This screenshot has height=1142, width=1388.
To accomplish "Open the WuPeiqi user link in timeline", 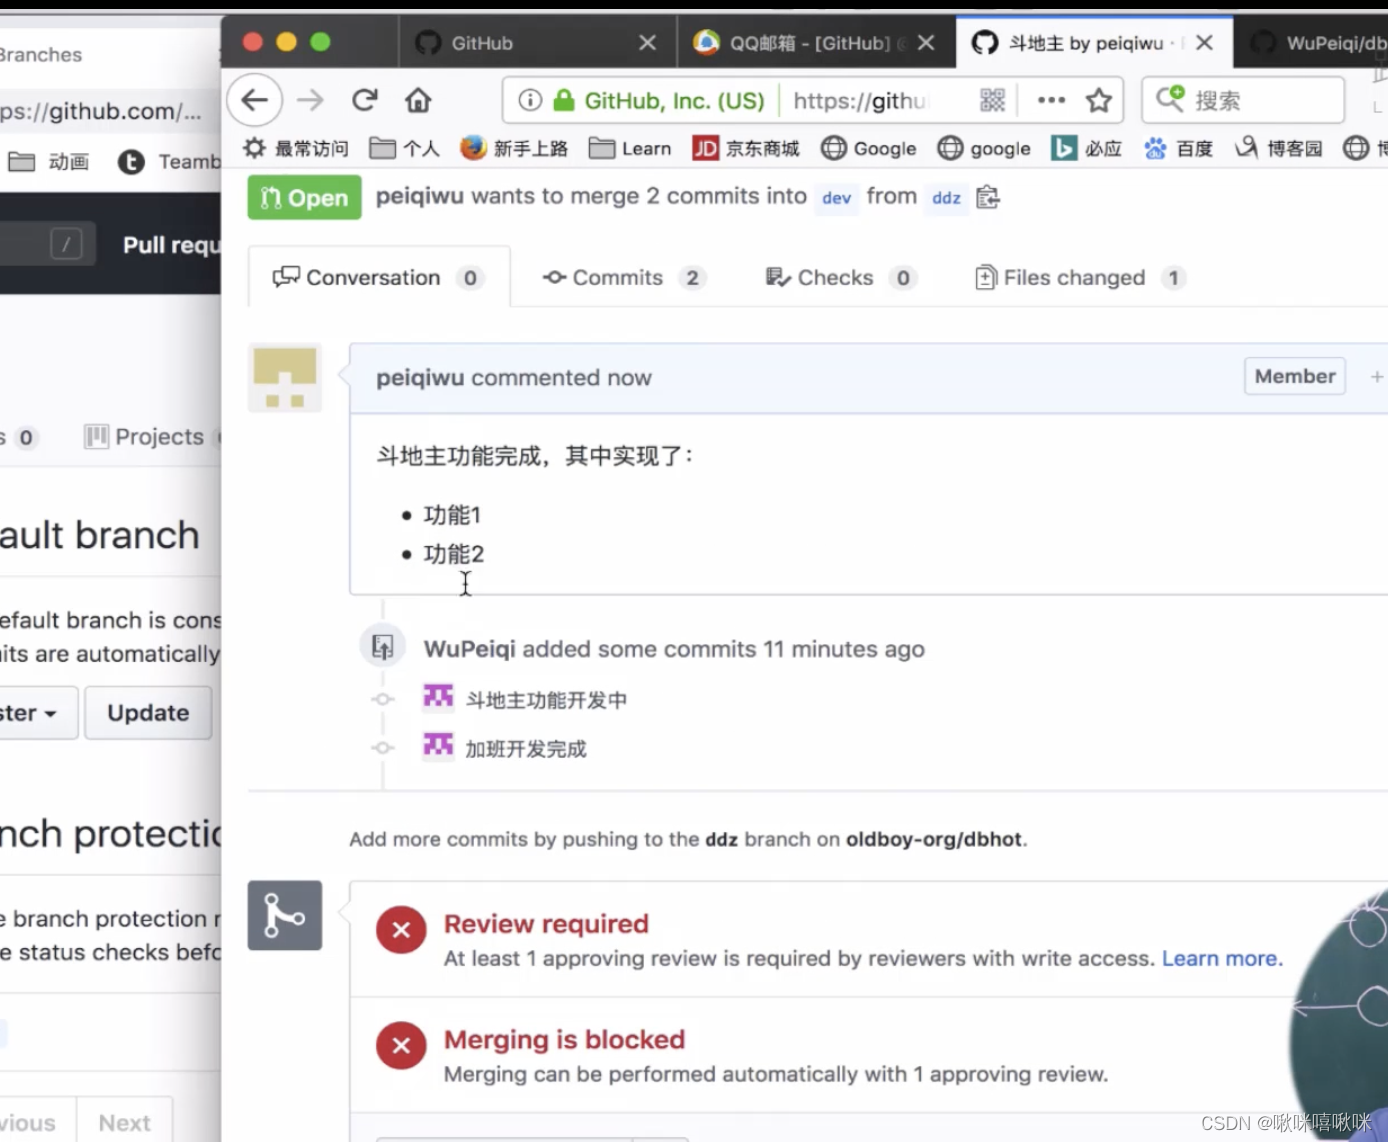I will click(x=469, y=649).
